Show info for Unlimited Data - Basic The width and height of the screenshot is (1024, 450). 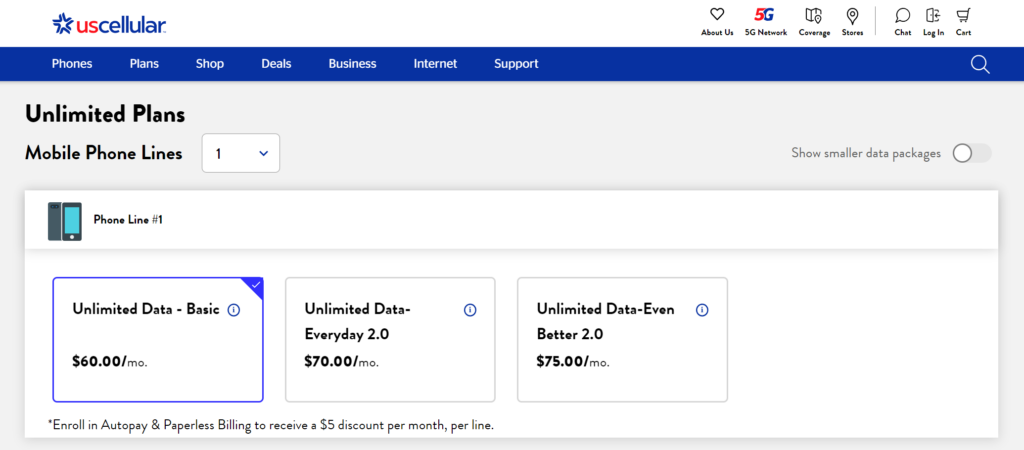click(234, 310)
